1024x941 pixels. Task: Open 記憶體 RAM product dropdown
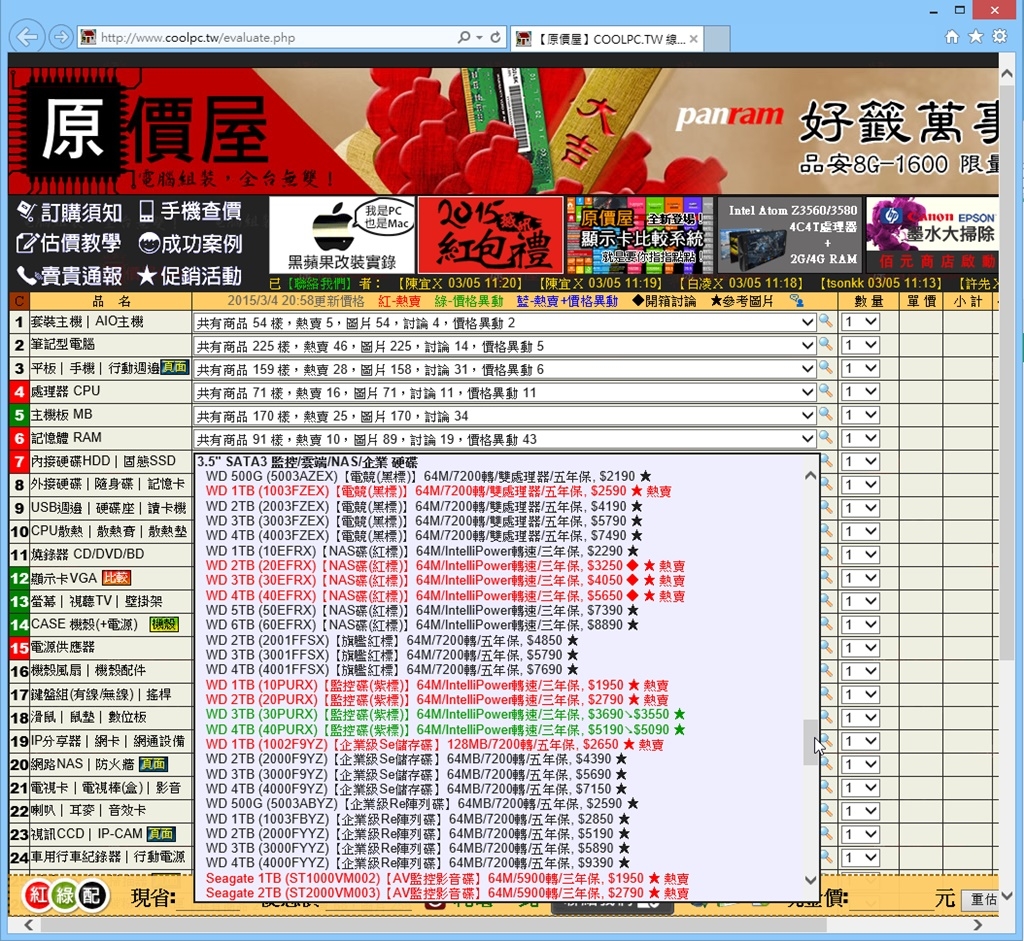tap(504, 439)
